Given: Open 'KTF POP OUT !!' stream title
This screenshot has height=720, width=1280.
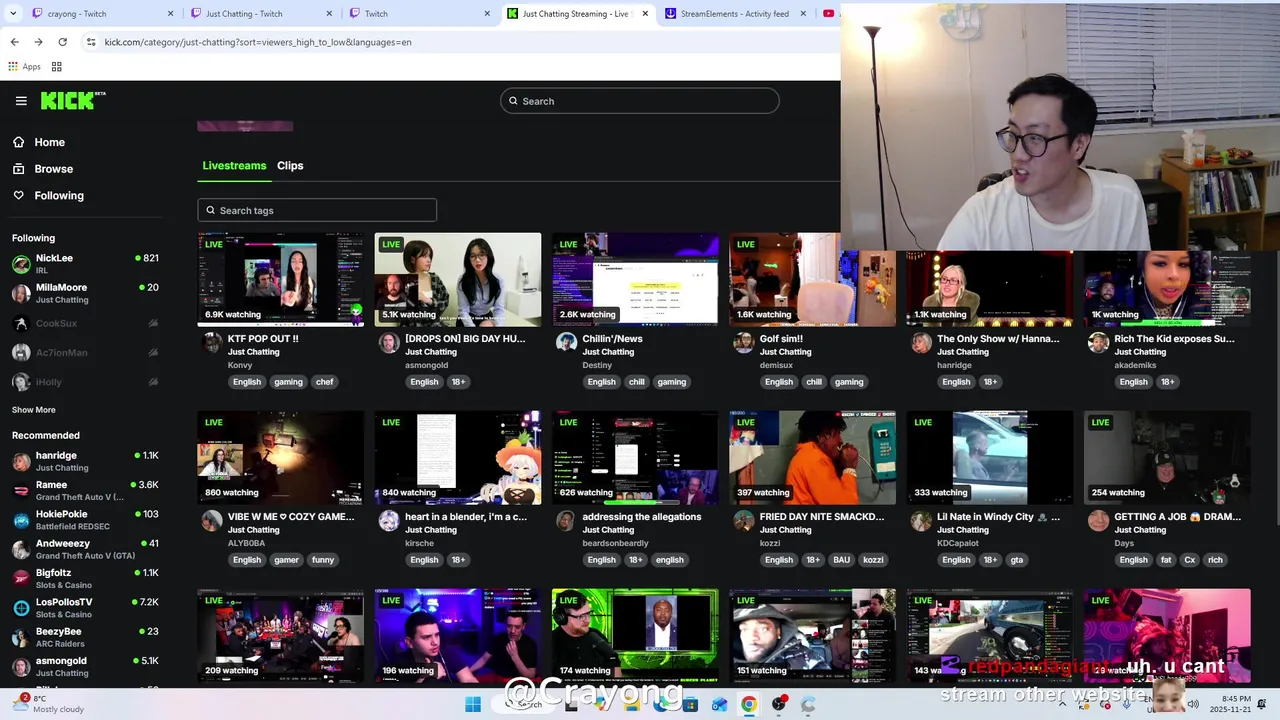Looking at the screenshot, I should click(x=263, y=339).
